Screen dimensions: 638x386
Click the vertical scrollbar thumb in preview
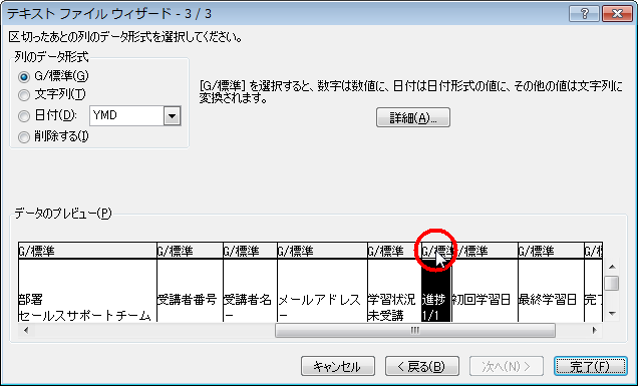click(x=612, y=283)
